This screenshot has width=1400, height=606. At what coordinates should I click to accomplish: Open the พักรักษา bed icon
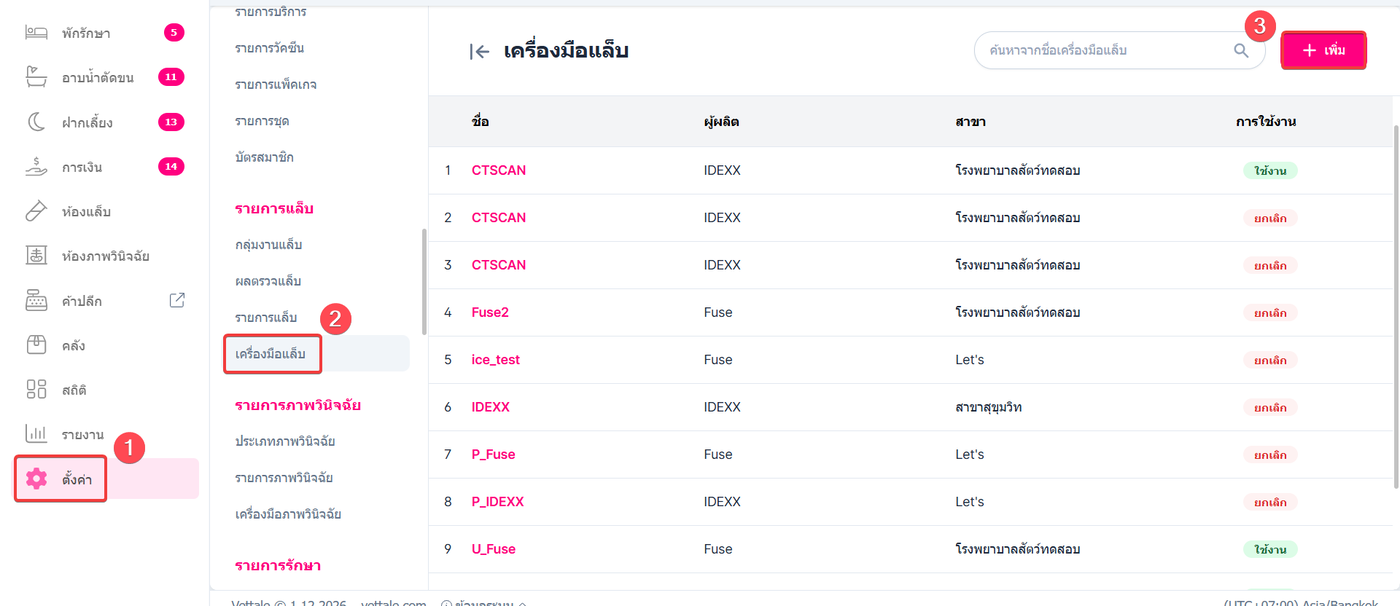(x=37, y=33)
